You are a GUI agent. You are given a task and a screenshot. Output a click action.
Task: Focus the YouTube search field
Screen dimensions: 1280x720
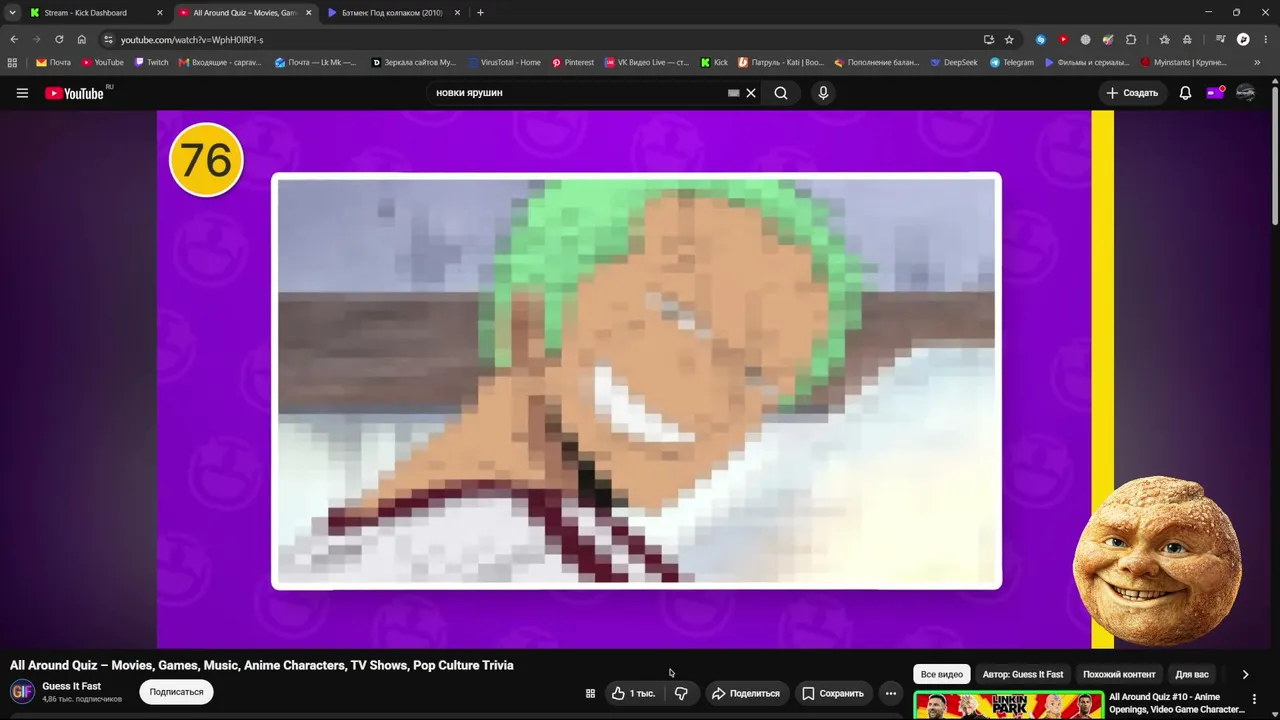(578, 93)
